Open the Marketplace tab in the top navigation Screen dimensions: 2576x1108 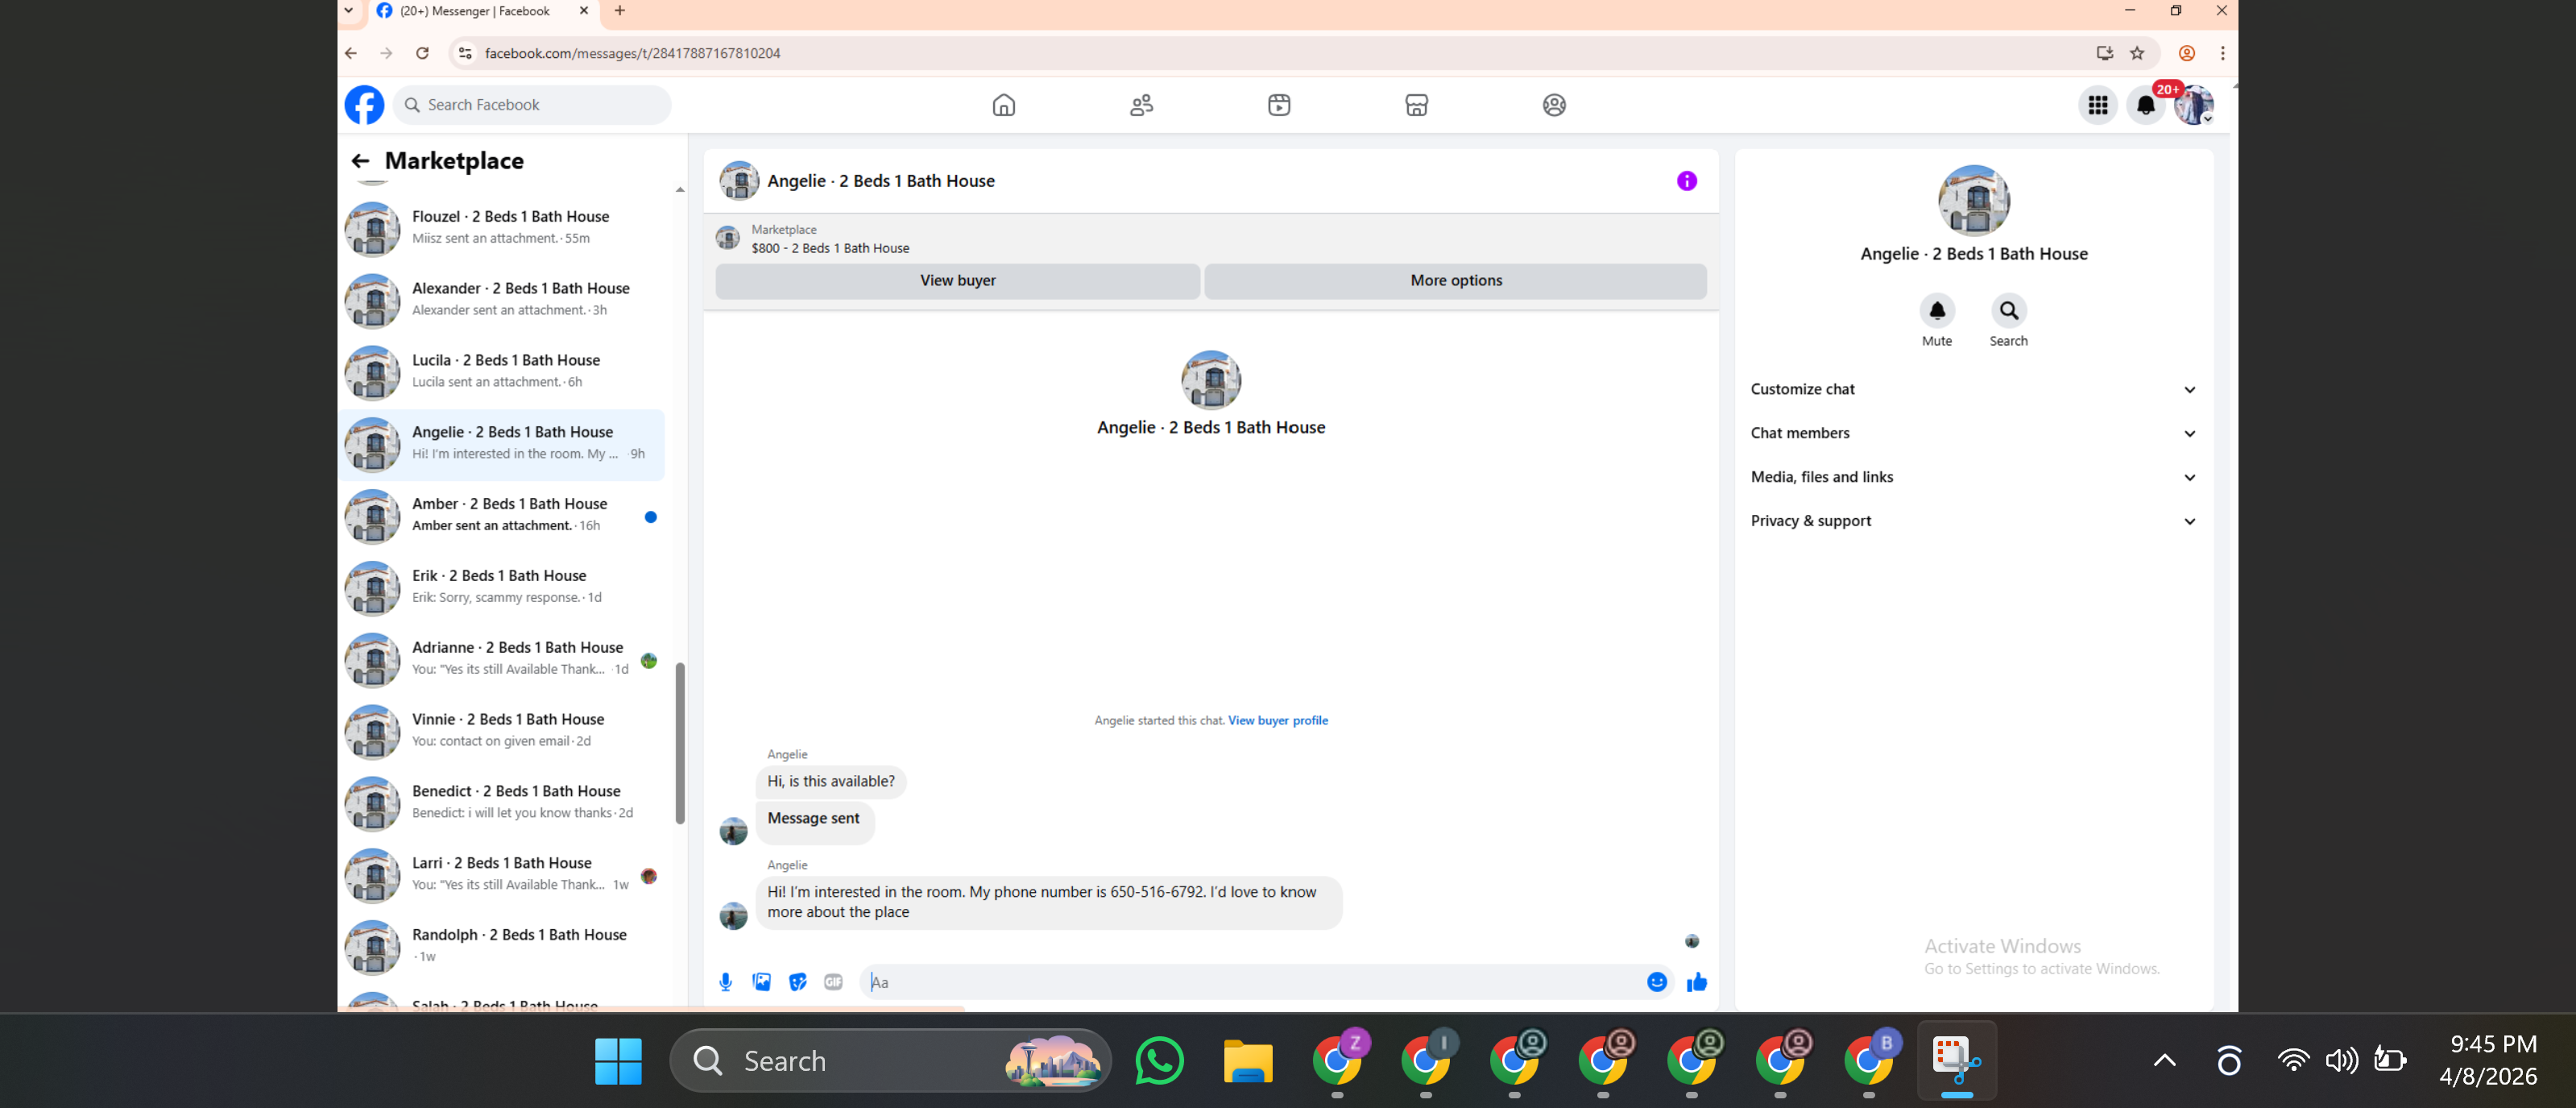point(1416,105)
